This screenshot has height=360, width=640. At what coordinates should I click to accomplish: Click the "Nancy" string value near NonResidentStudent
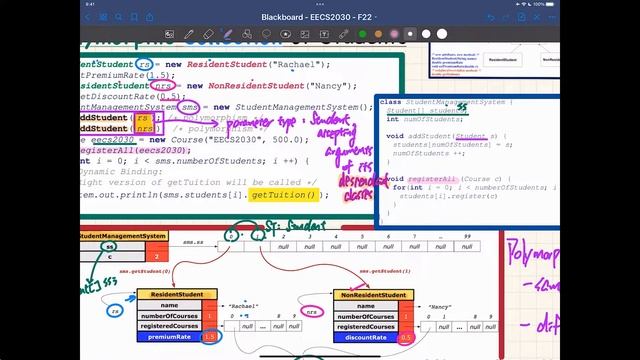[439, 307]
